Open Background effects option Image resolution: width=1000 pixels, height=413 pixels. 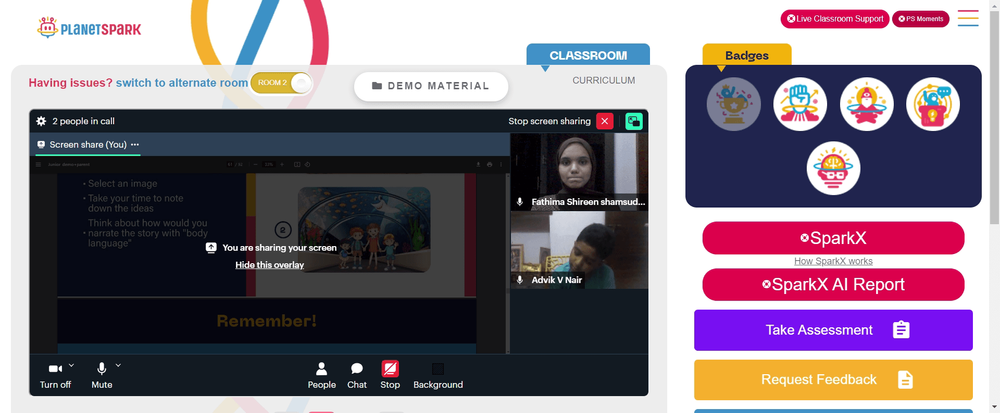point(438,375)
